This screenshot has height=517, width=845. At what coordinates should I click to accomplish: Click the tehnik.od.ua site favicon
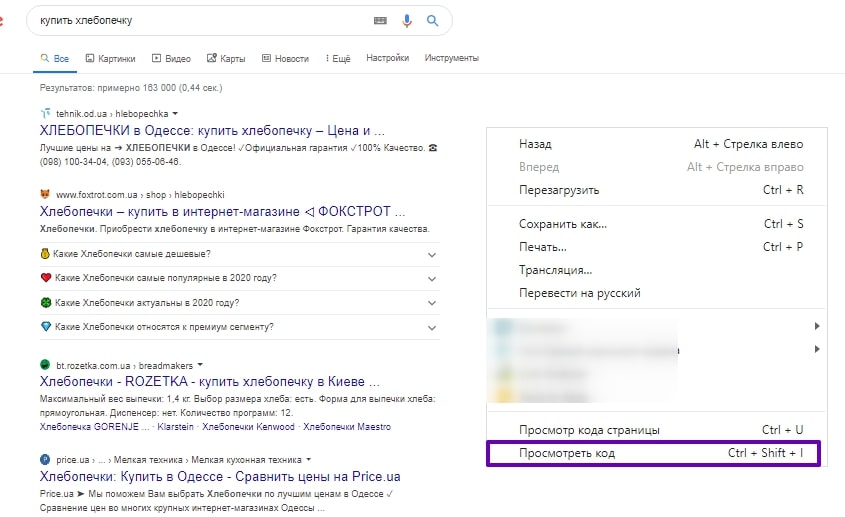click(x=45, y=113)
